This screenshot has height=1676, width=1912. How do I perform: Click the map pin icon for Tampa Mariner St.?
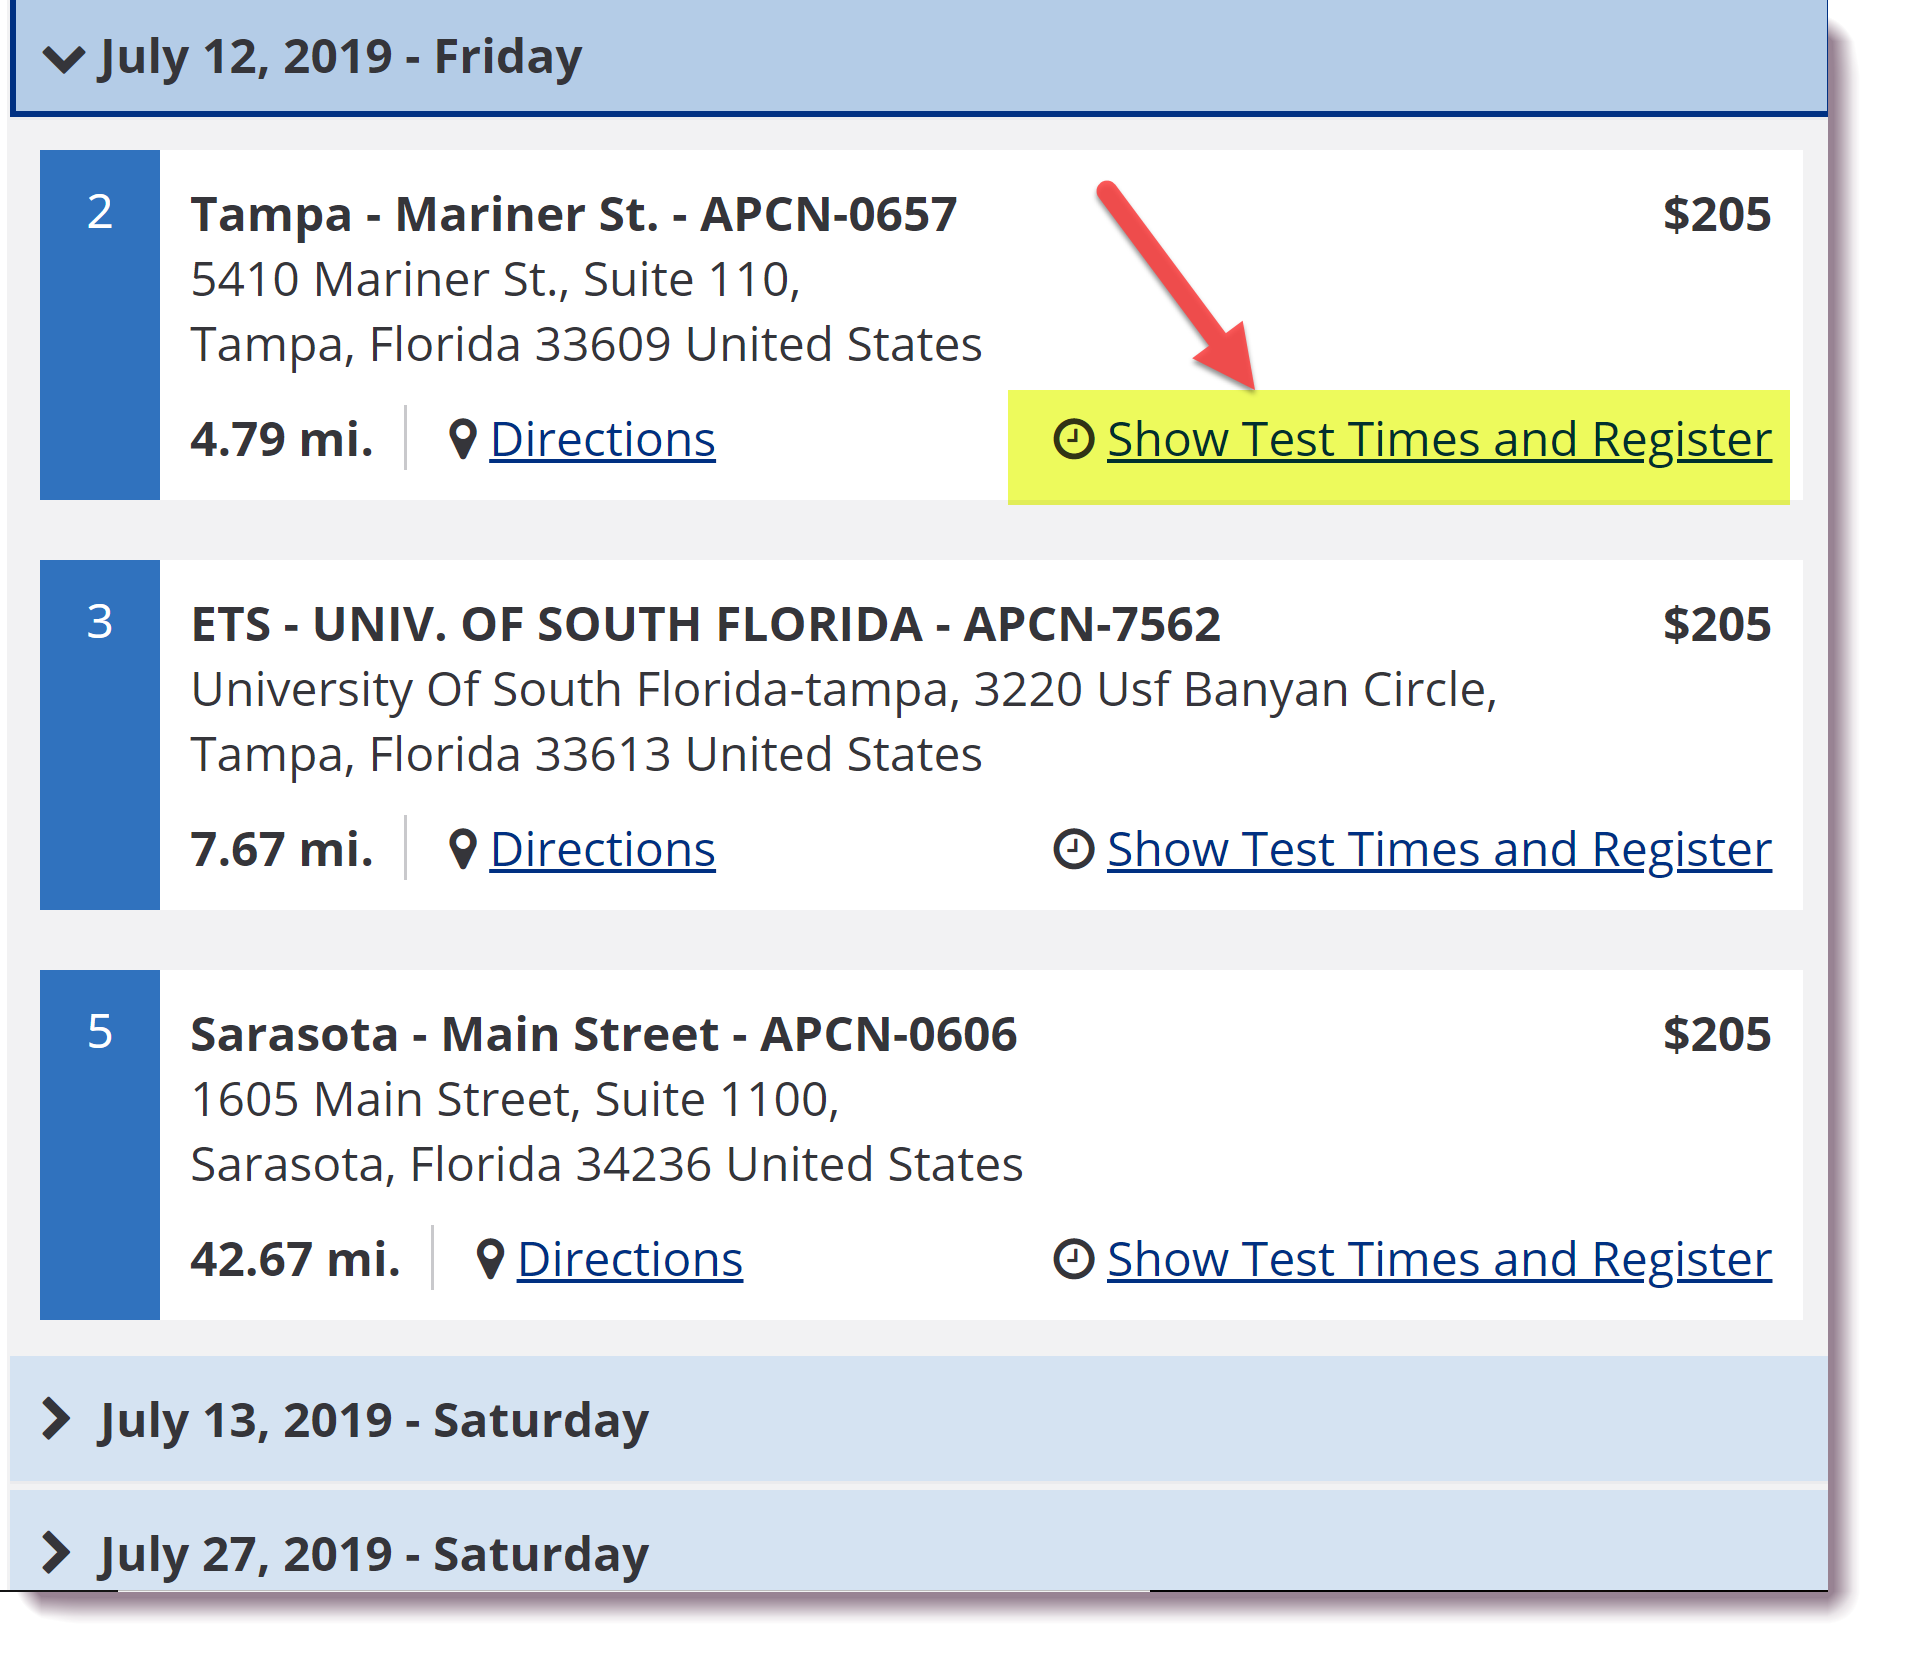click(462, 440)
